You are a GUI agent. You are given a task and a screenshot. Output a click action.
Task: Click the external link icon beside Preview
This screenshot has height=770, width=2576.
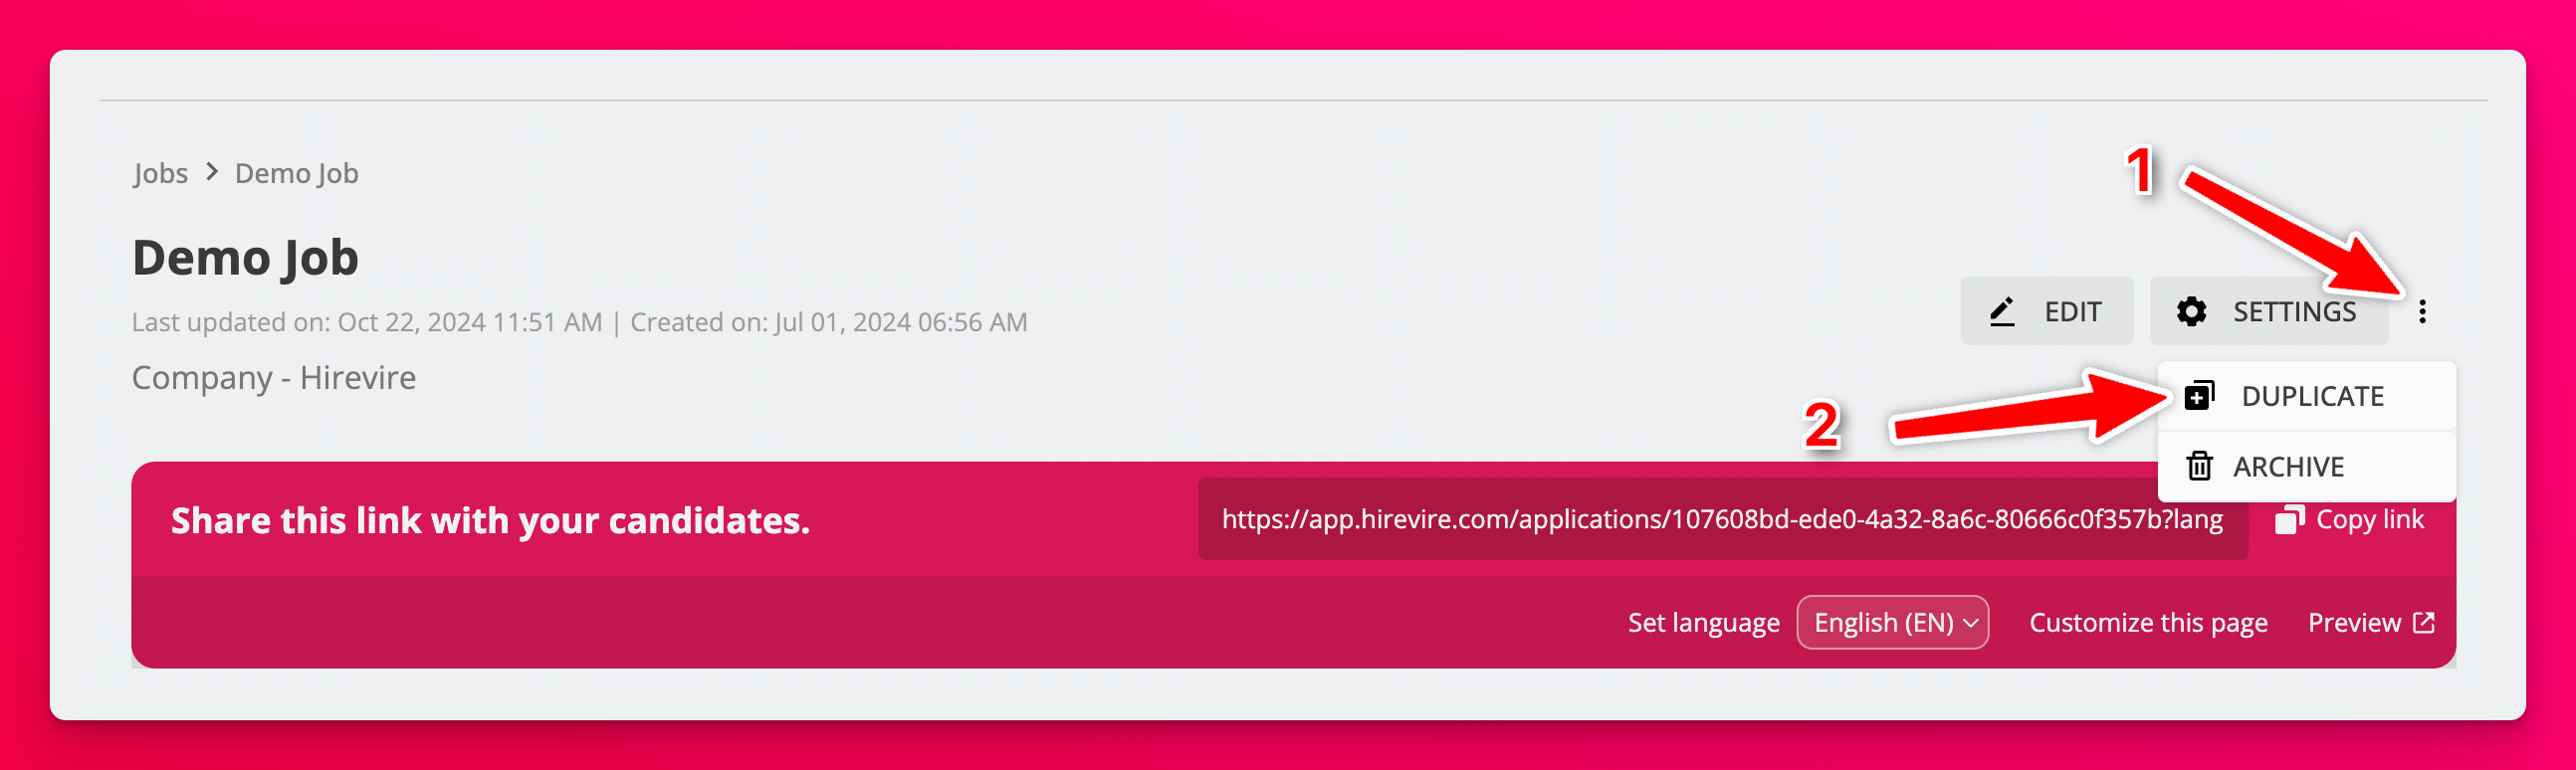click(x=2423, y=623)
